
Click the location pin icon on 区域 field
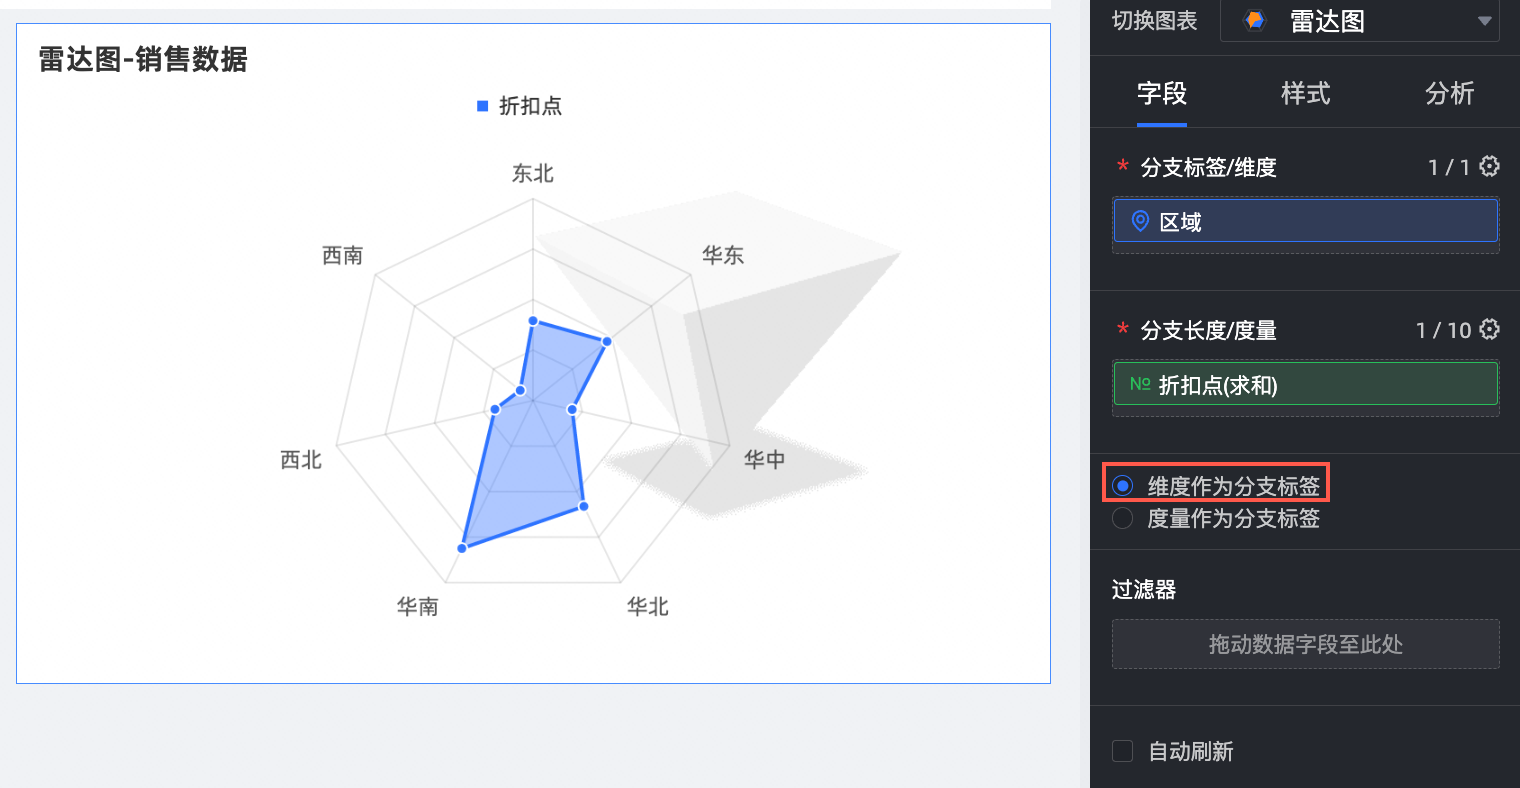1140,221
